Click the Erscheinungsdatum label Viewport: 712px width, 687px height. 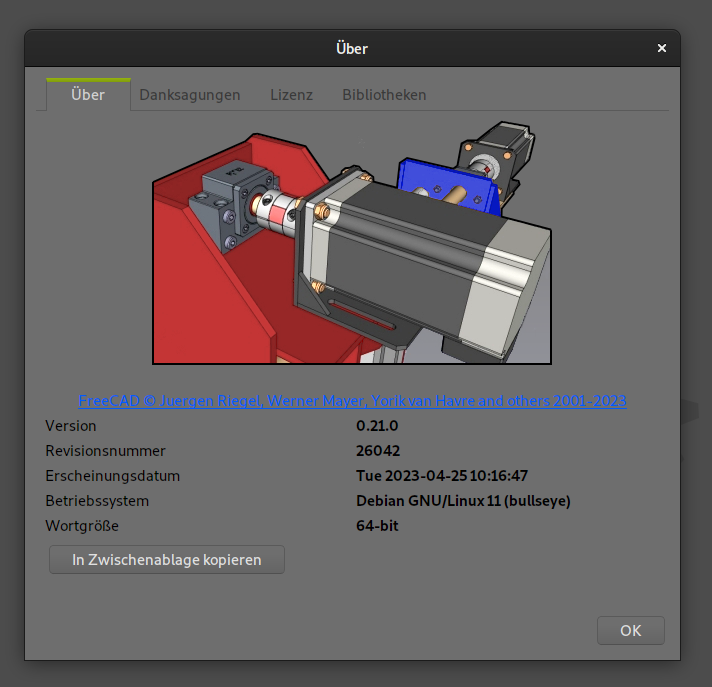click(112, 475)
